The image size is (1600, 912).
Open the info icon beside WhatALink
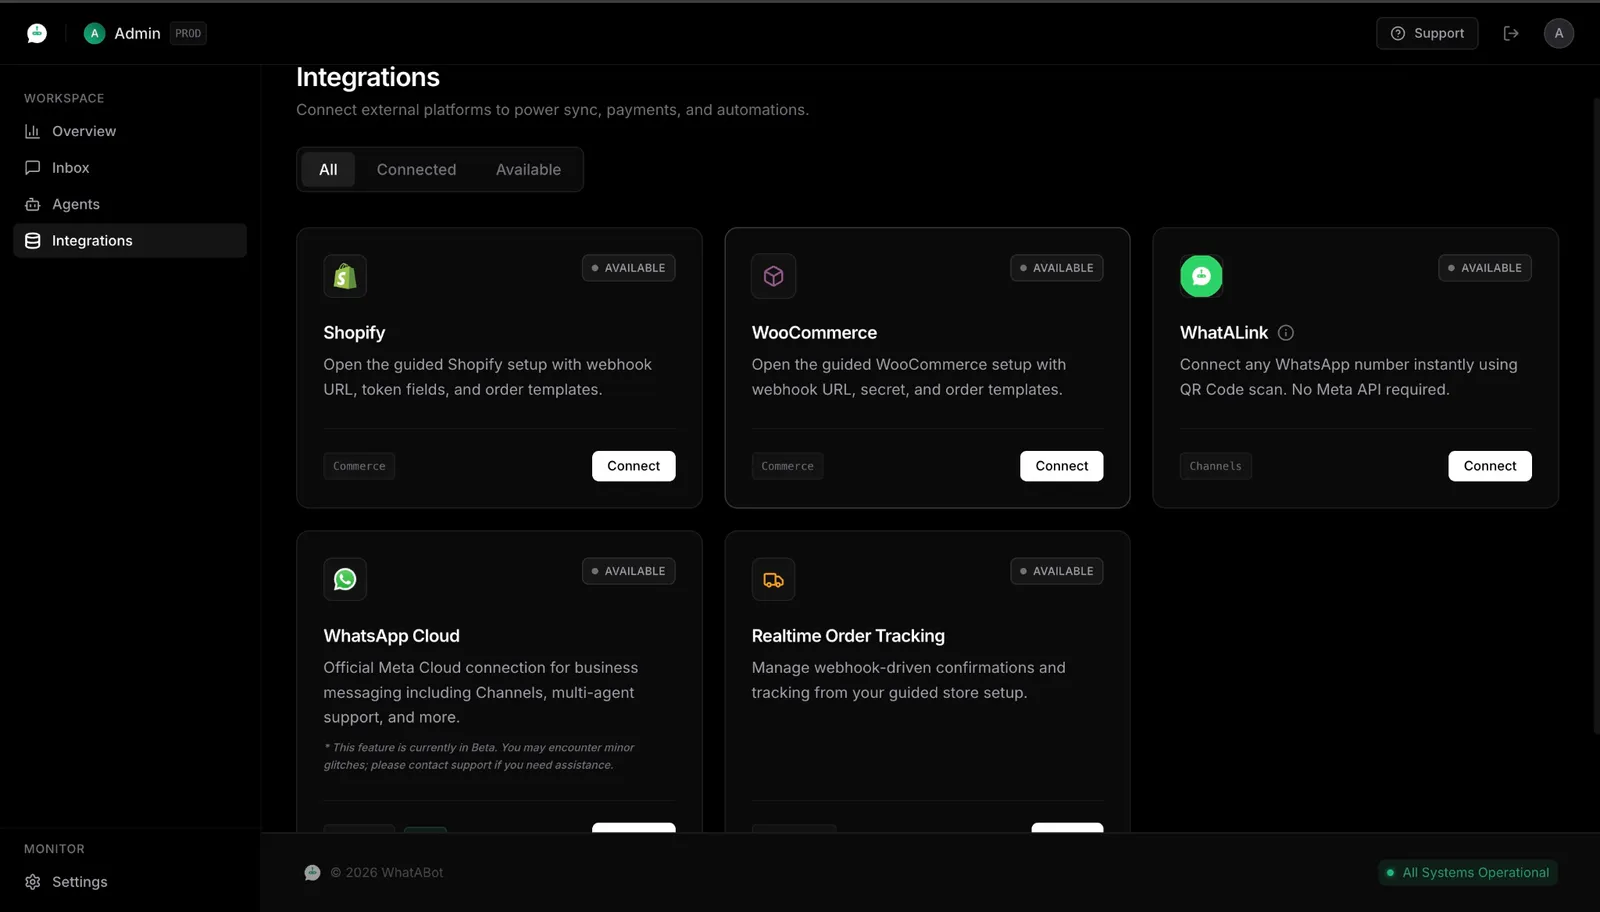1286,333
